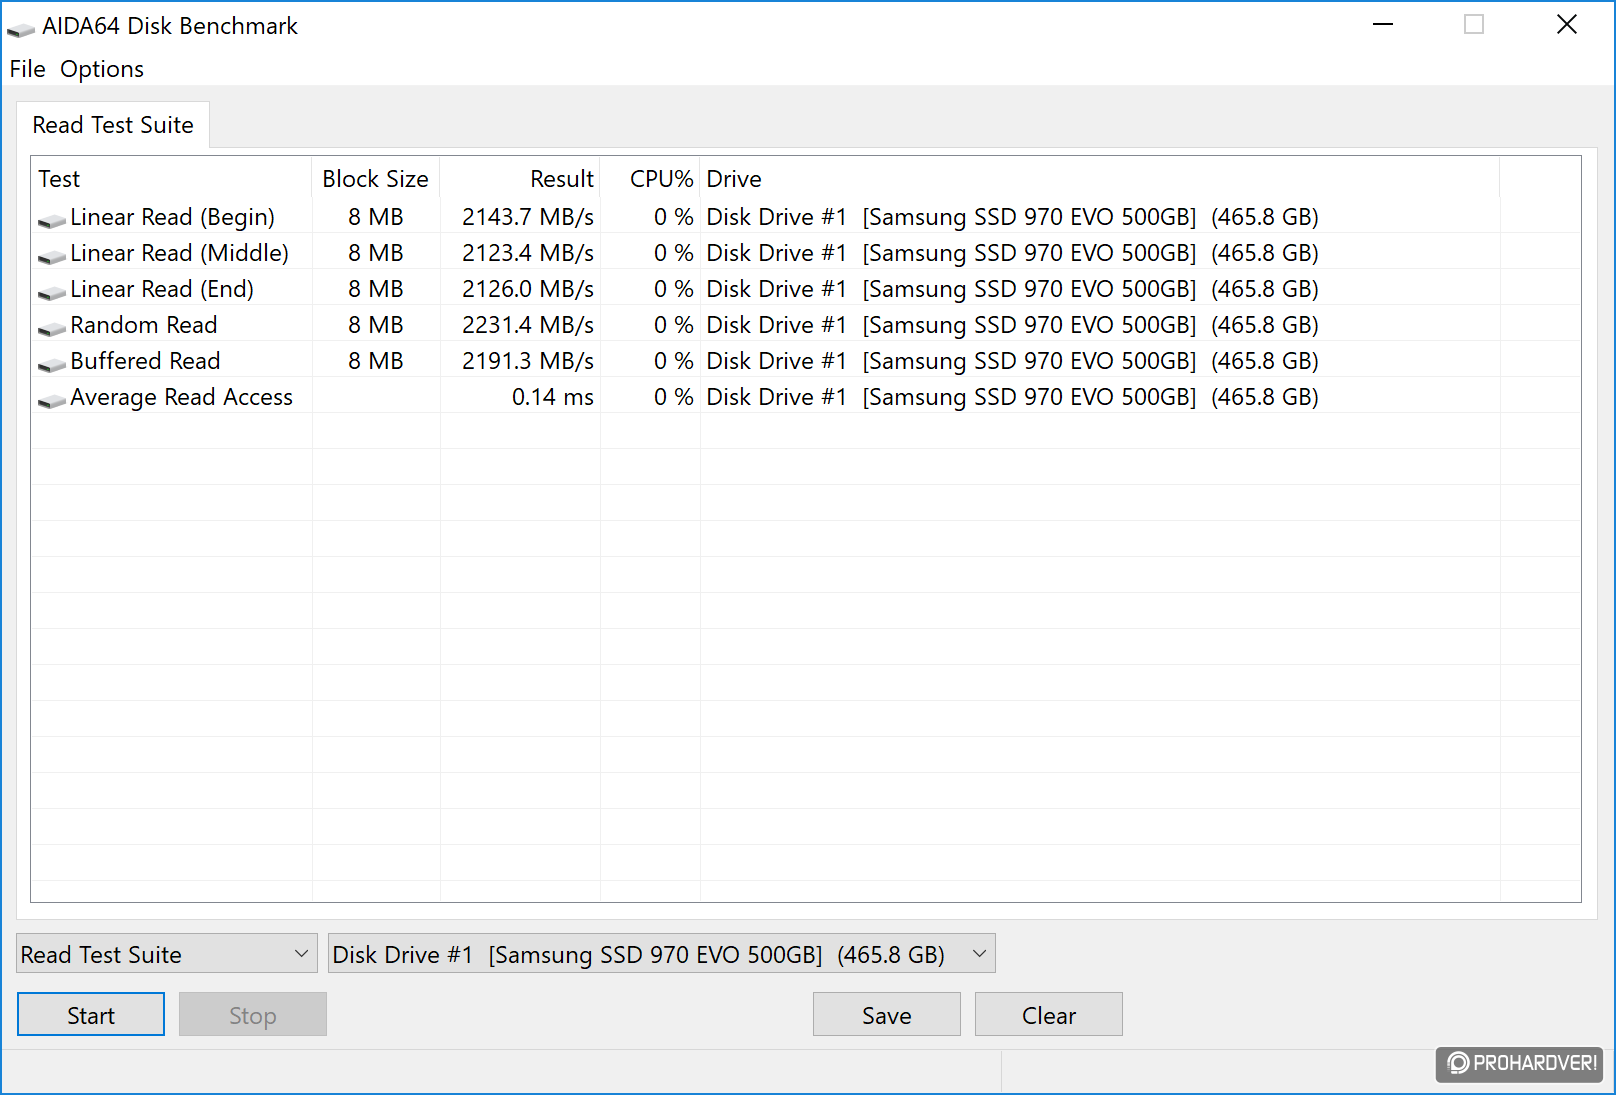Click the 0.14 ms access time value
The image size is (1616, 1095).
[553, 397]
